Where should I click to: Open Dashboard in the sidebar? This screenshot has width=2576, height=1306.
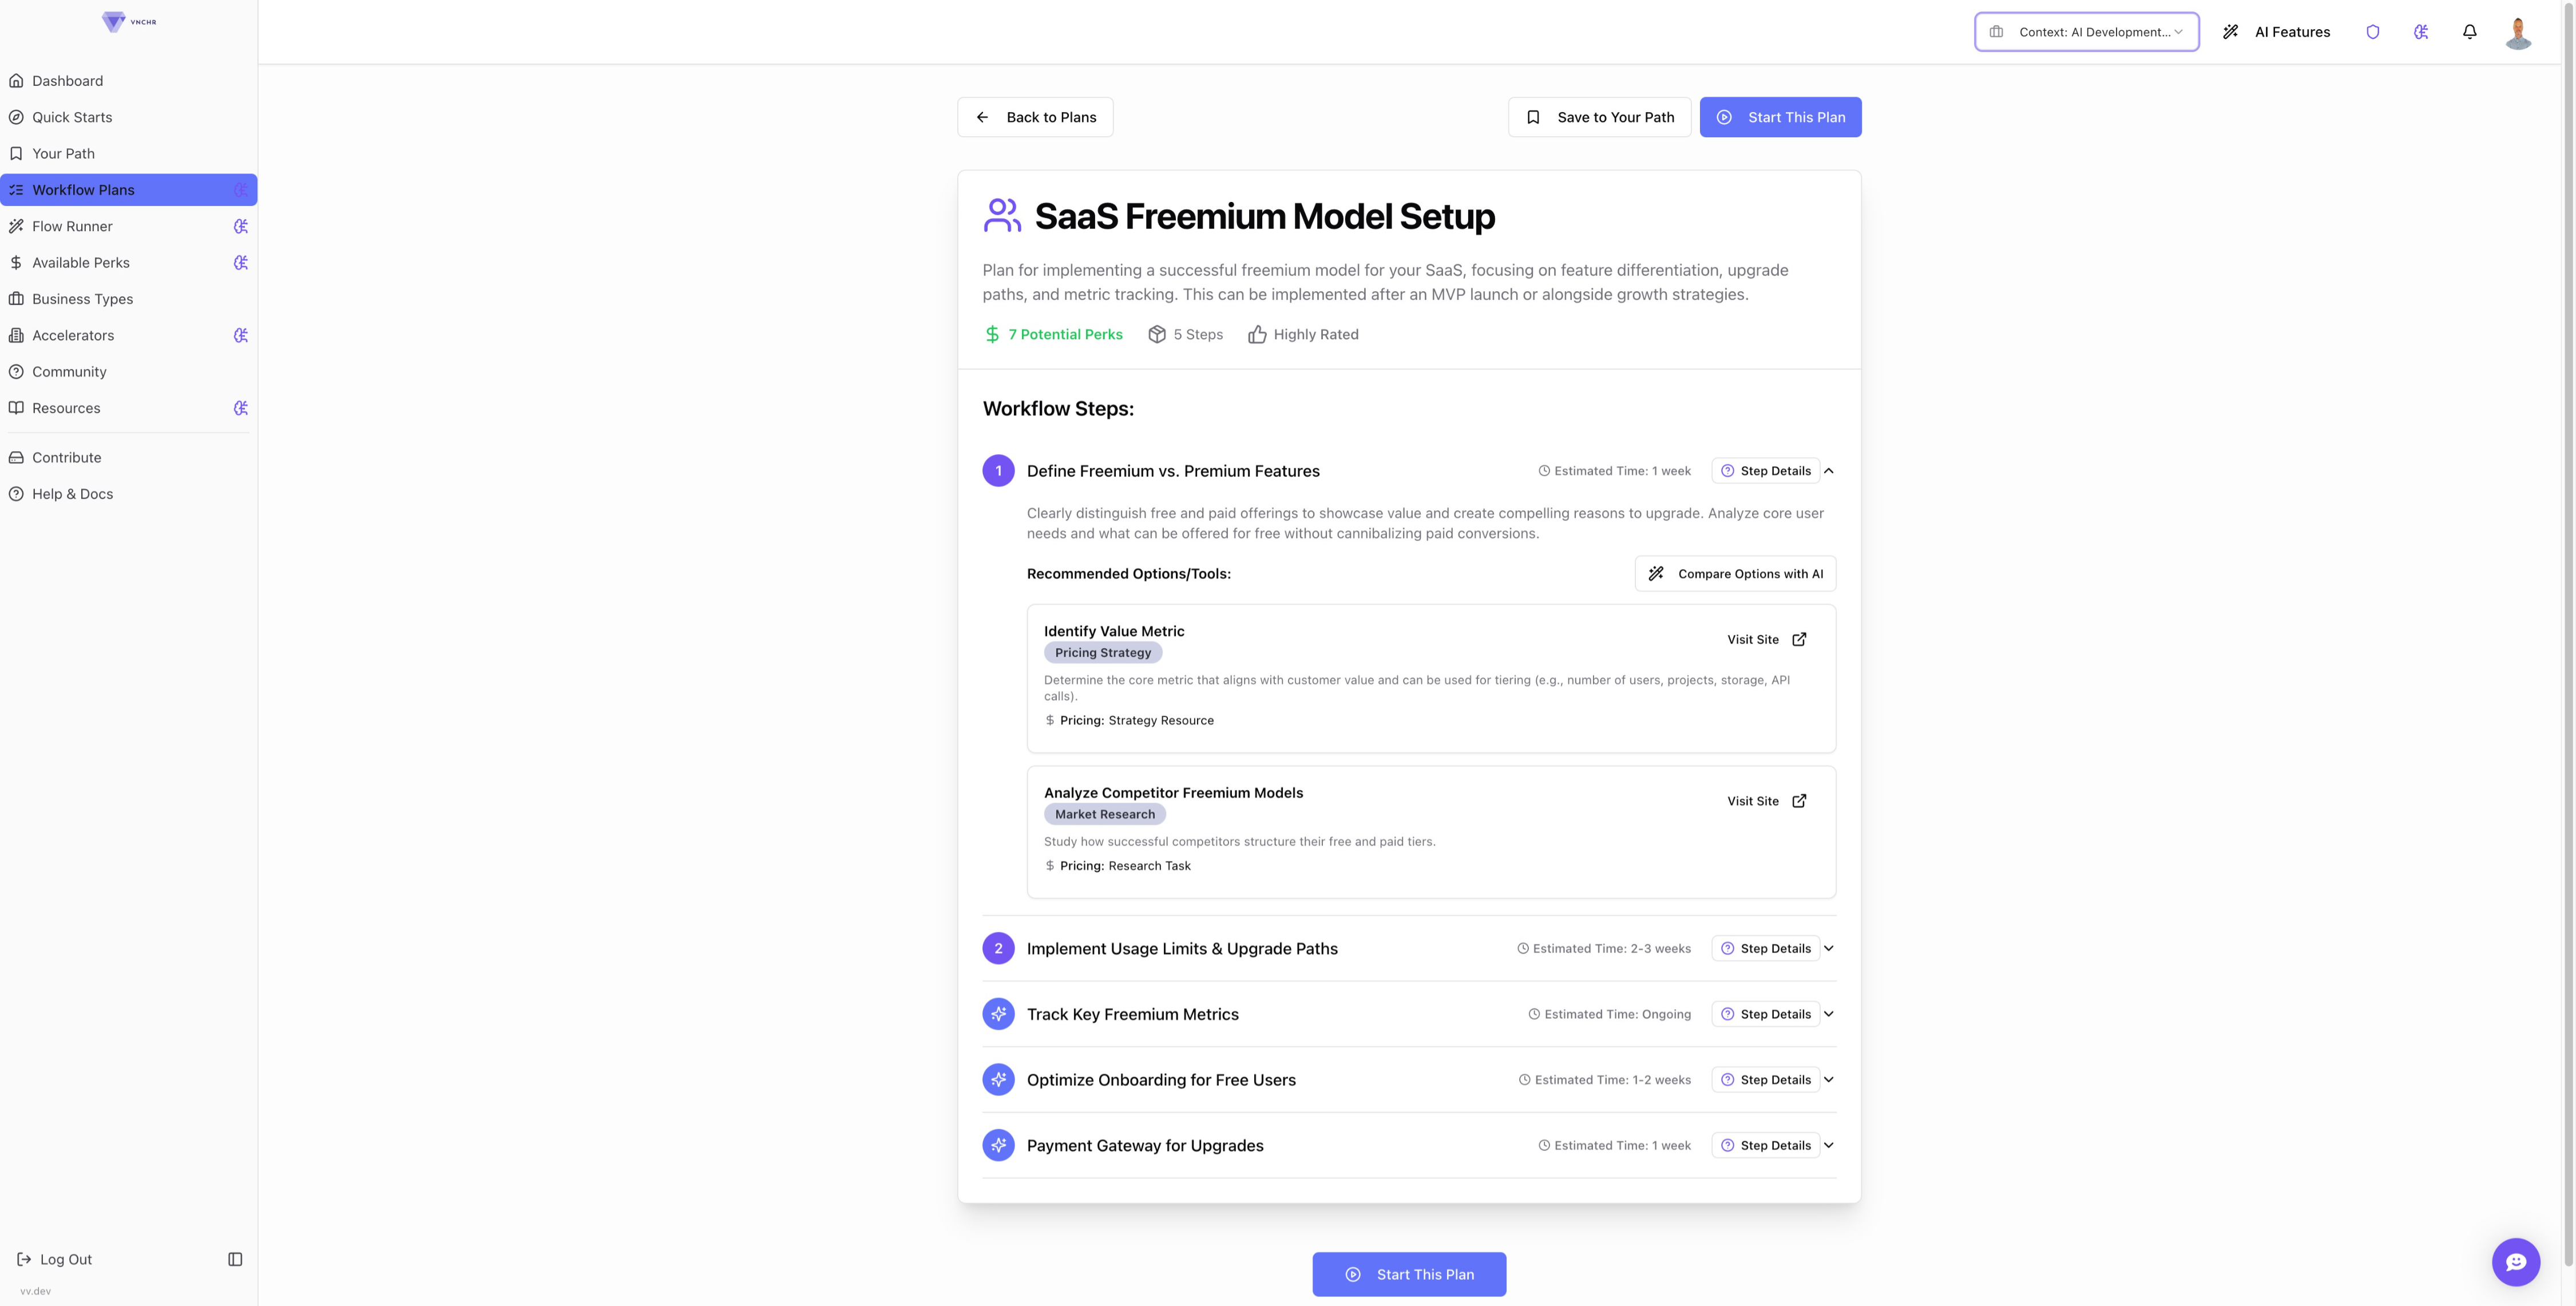pyautogui.click(x=67, y=81)
